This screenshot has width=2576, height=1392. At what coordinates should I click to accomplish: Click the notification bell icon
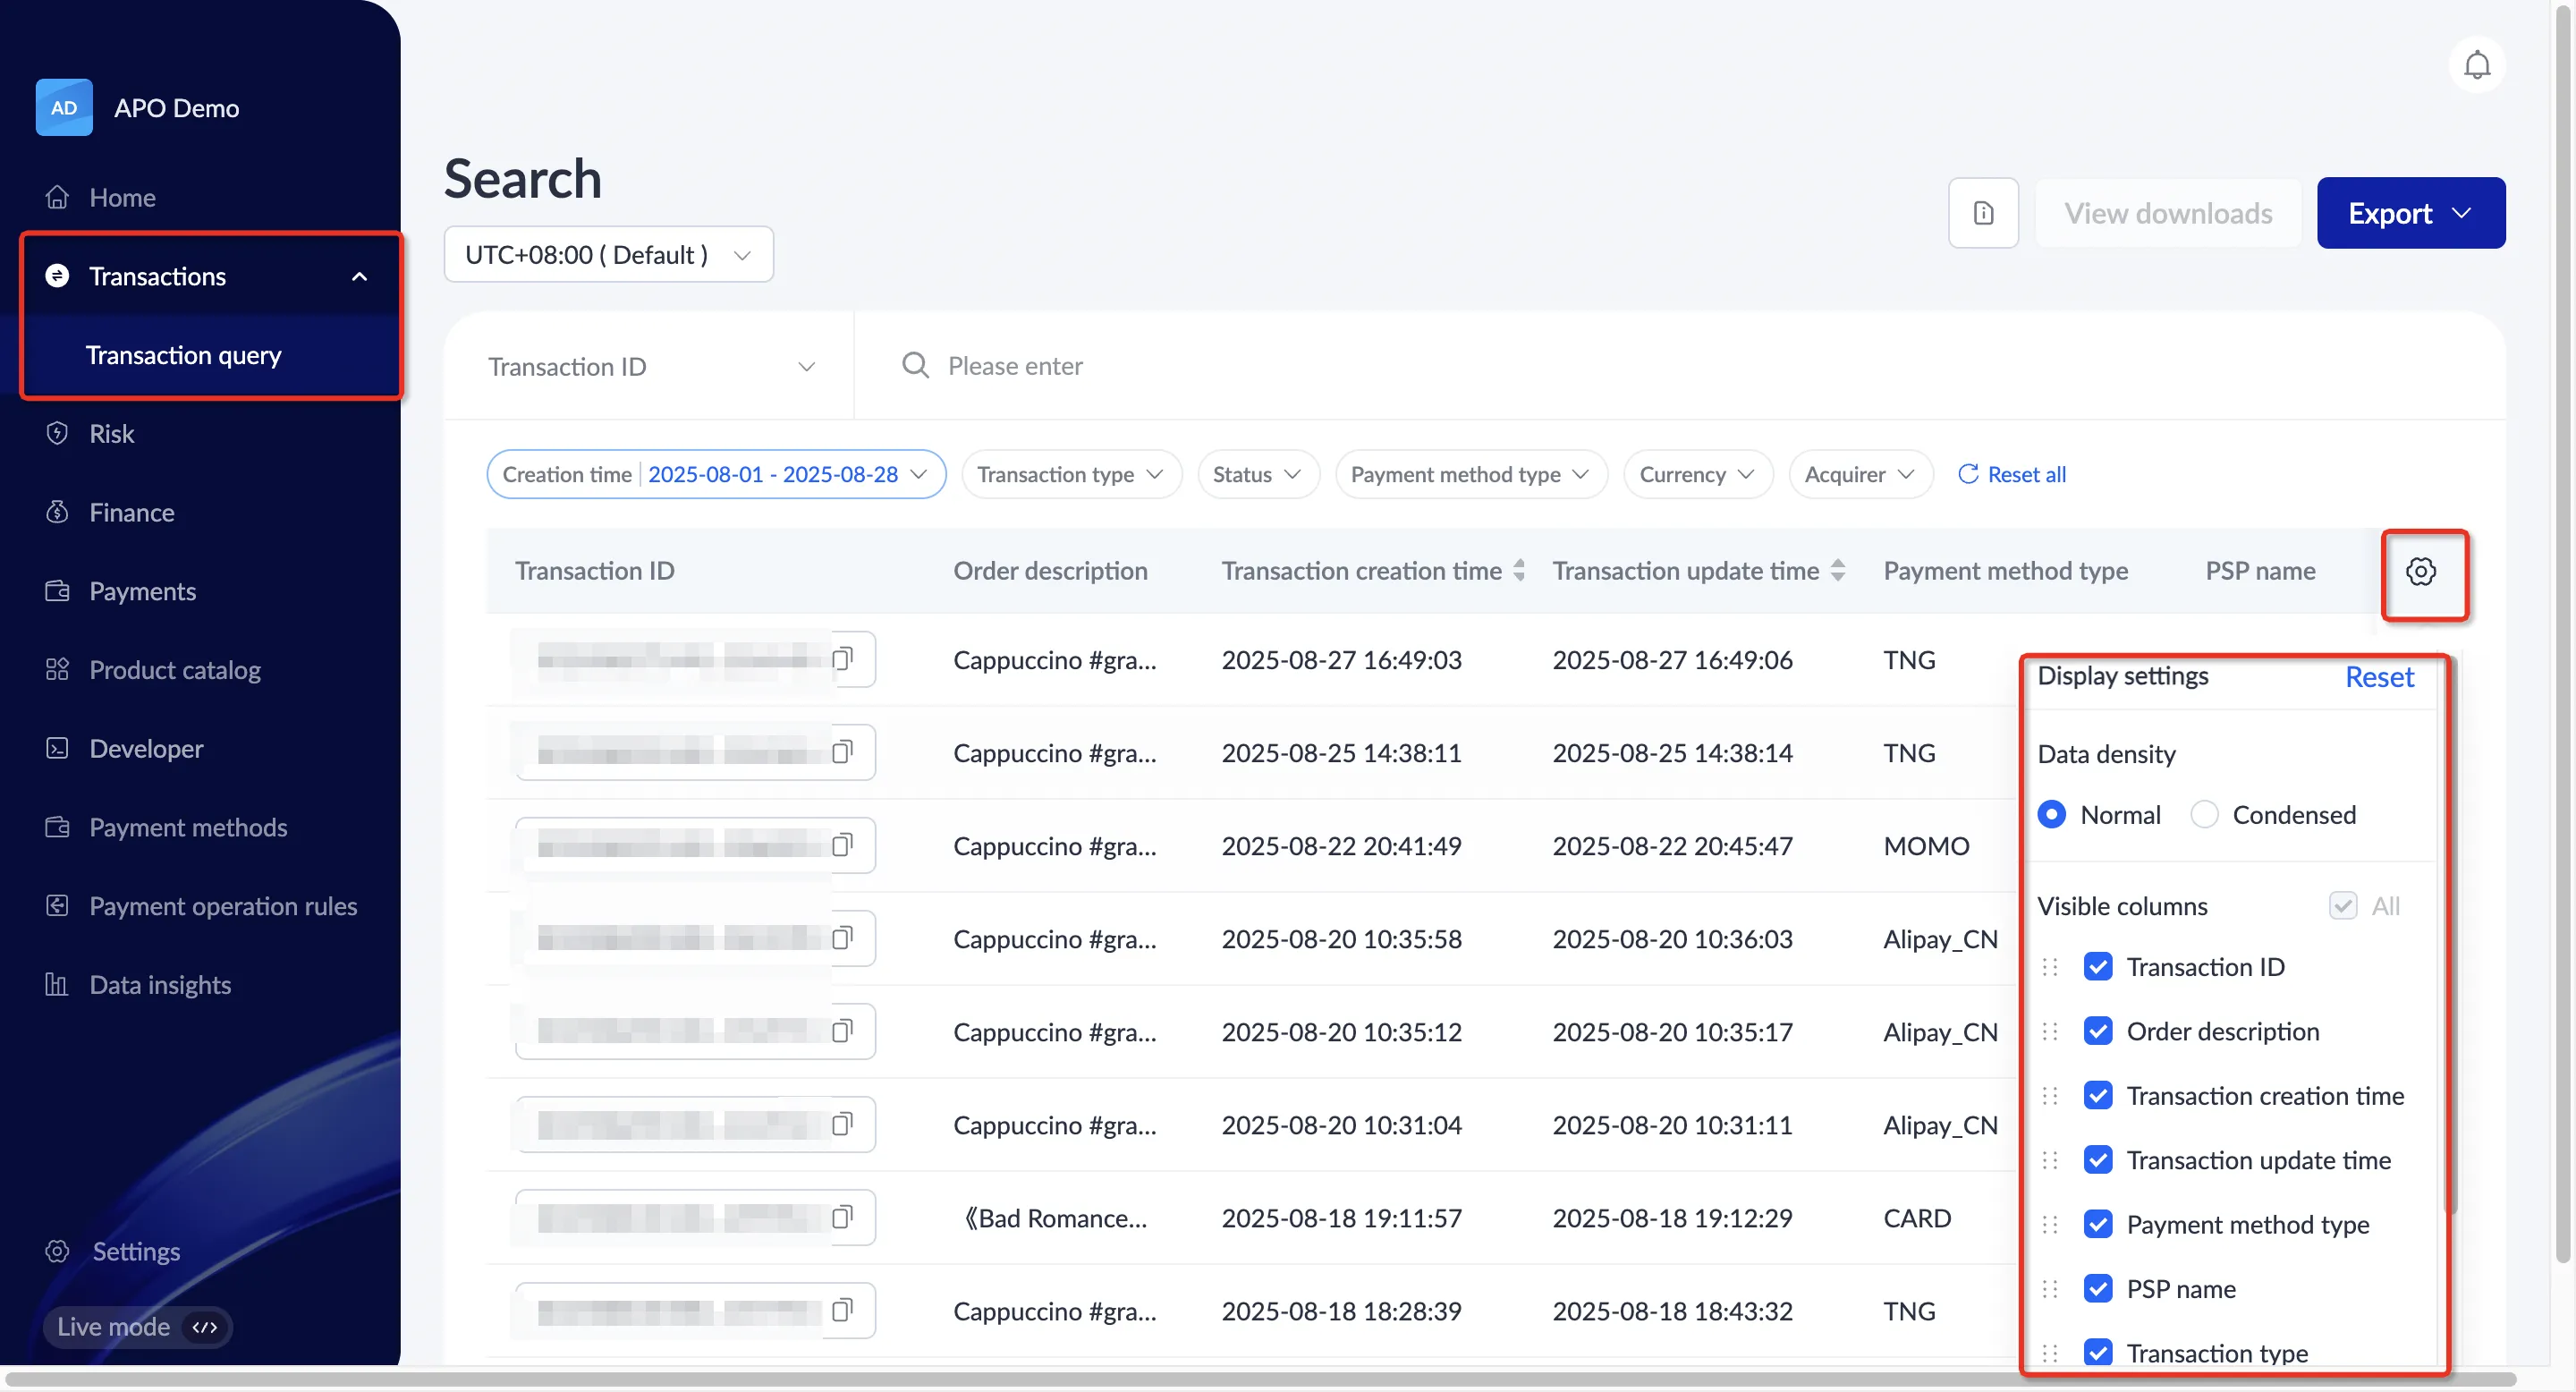click(x=2476, y=65)
